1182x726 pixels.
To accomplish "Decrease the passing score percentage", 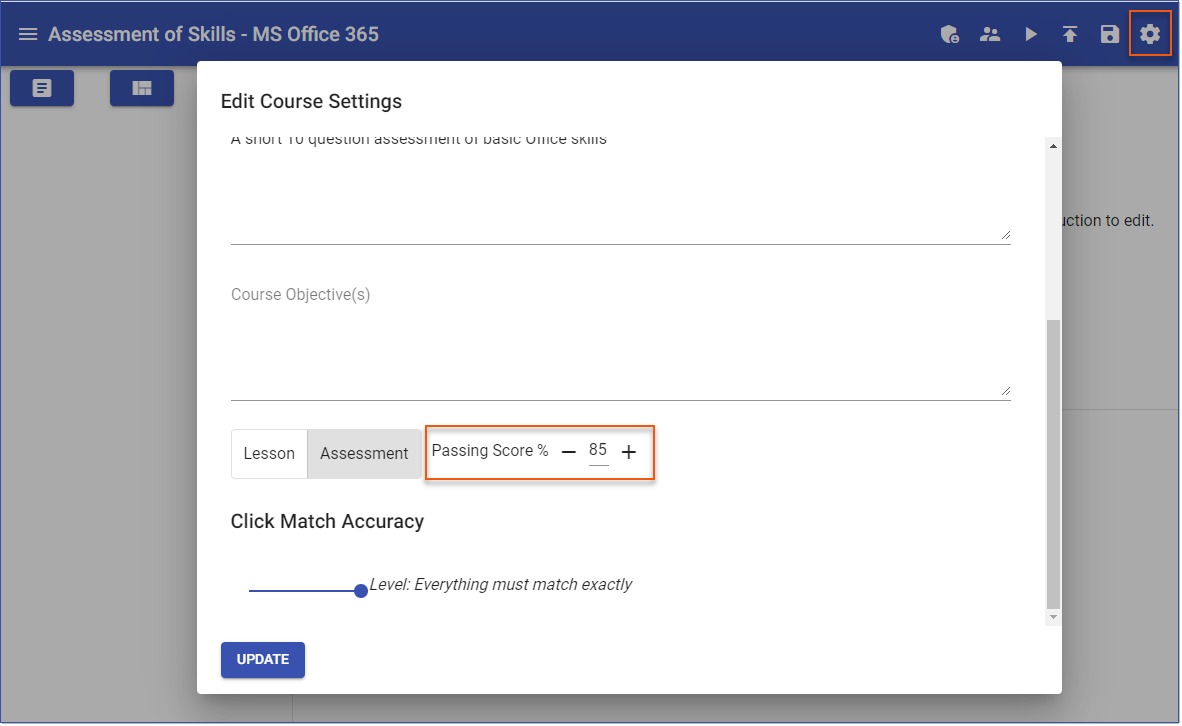I will coord(569,452).
